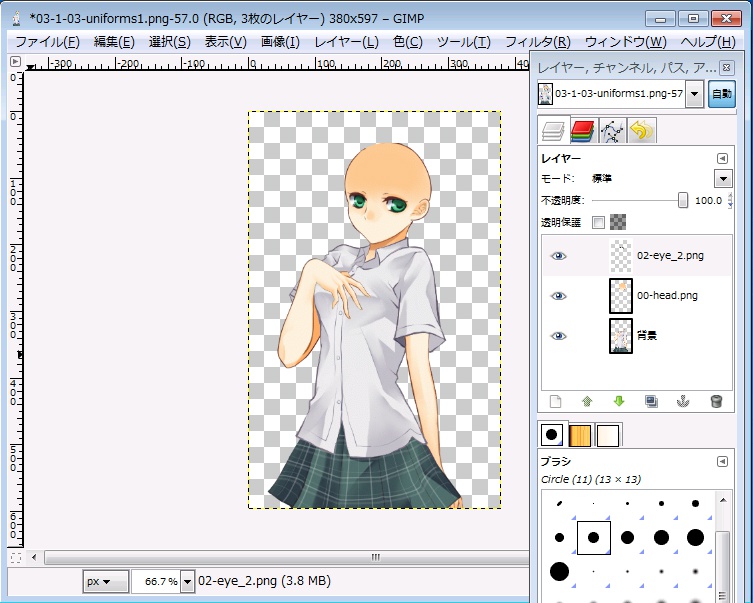Toggle the 自動 auto-follow button
This screenshot has width=753, height=603.
click(x=722, y=94)
